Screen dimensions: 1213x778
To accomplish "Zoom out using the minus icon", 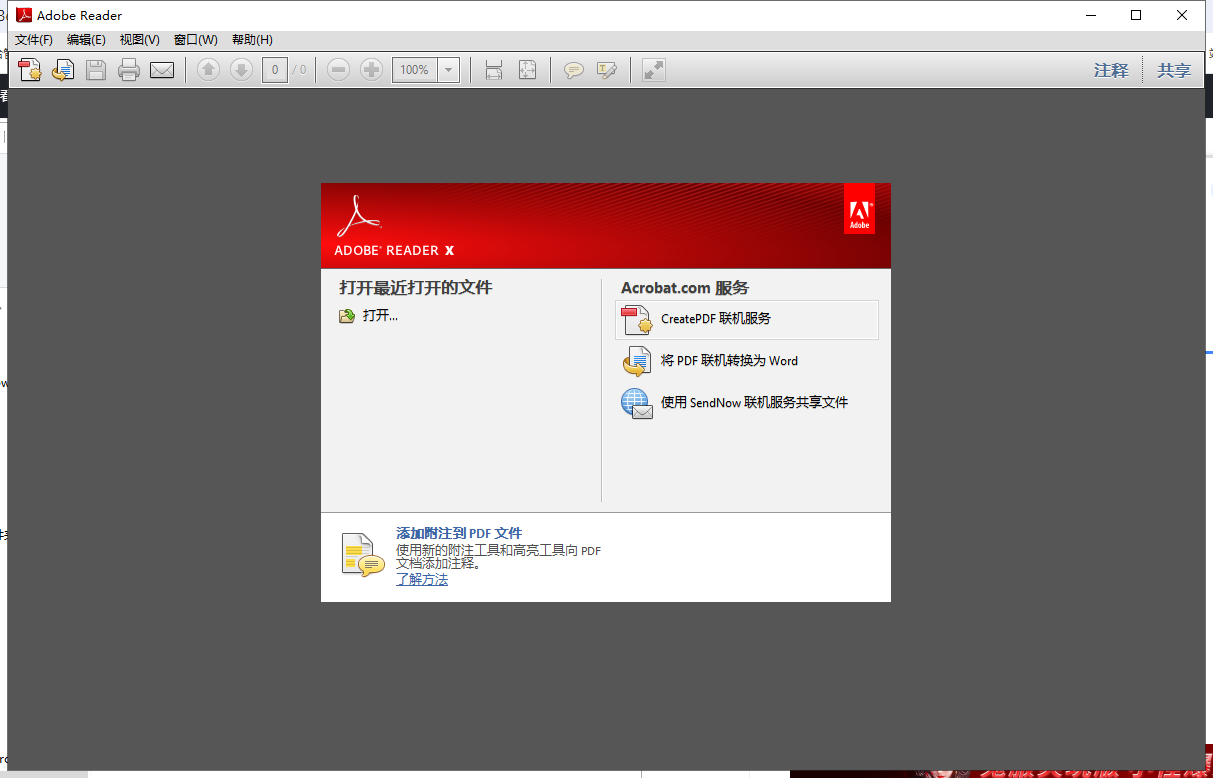I will [x=338, y=70].
